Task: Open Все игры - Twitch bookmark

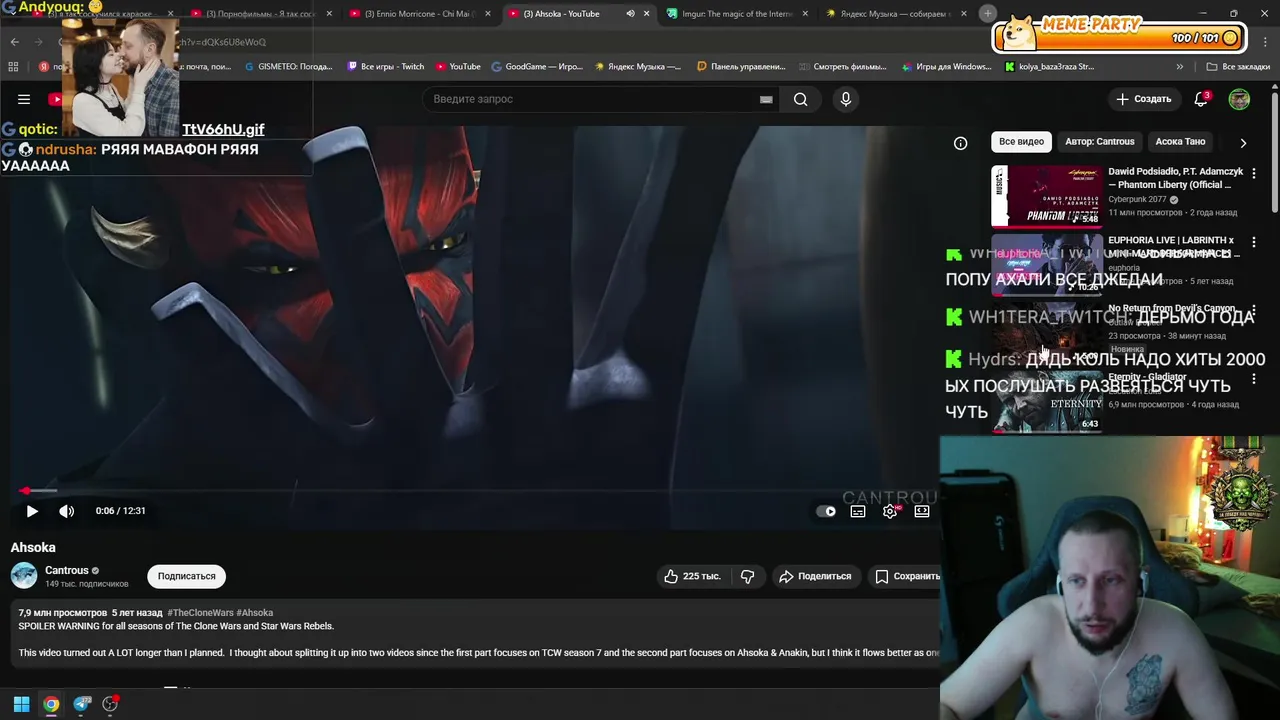Action: (385, 67)
